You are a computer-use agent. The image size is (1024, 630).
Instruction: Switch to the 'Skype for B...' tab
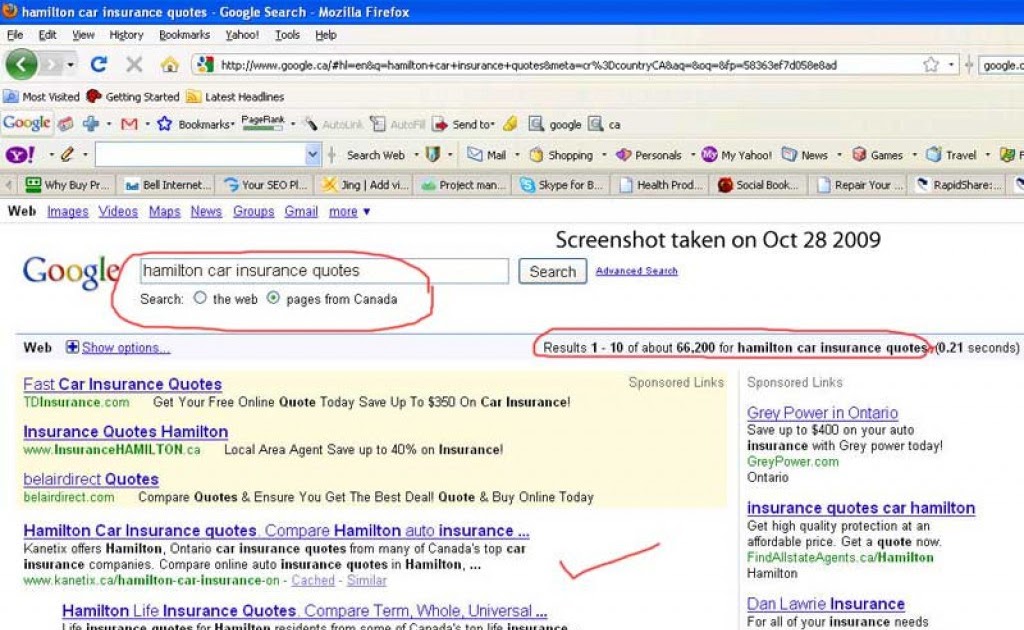pyautogui.click(x=562, y=185)
